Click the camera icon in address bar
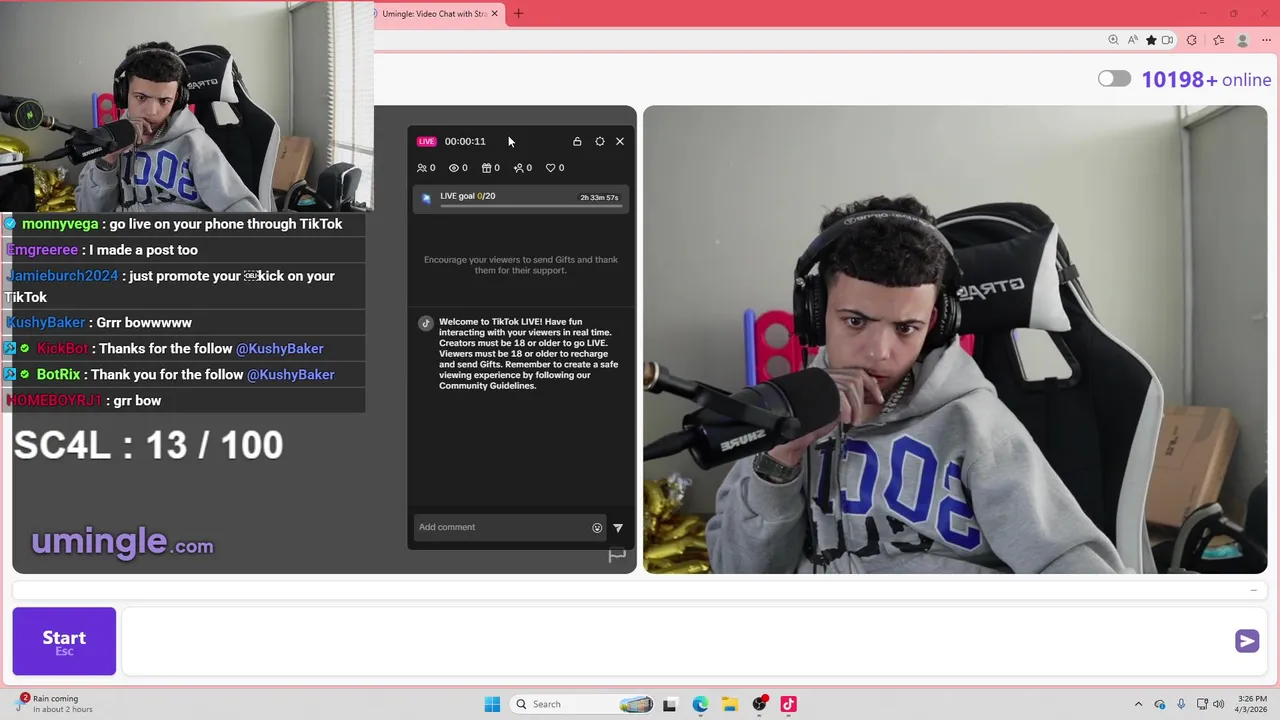1280x720 pixels. click(x=1167, y=40)
